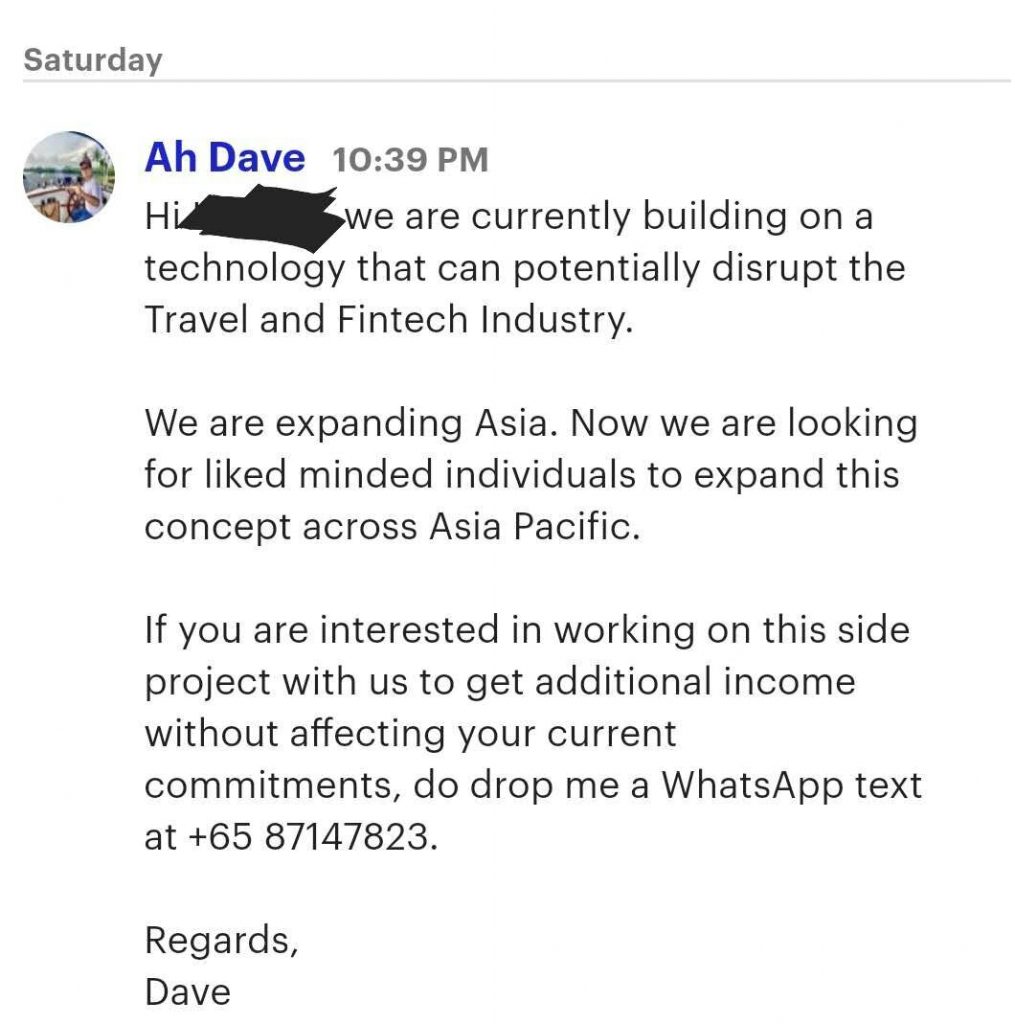1015x1024 pixels.
Task: Click the horizontal line below Saturday
Action: [517, 81]
